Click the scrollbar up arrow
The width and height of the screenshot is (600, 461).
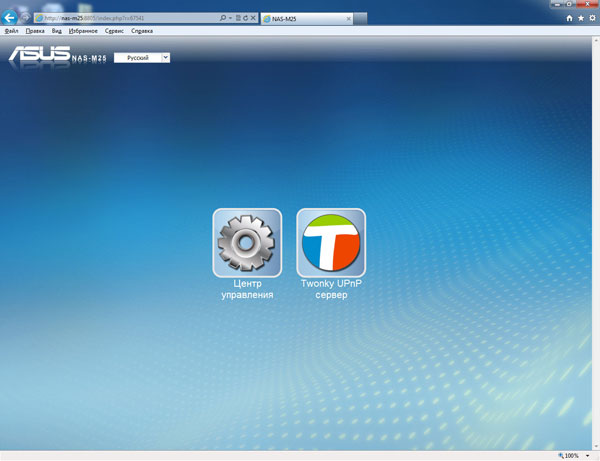[596, 40]
